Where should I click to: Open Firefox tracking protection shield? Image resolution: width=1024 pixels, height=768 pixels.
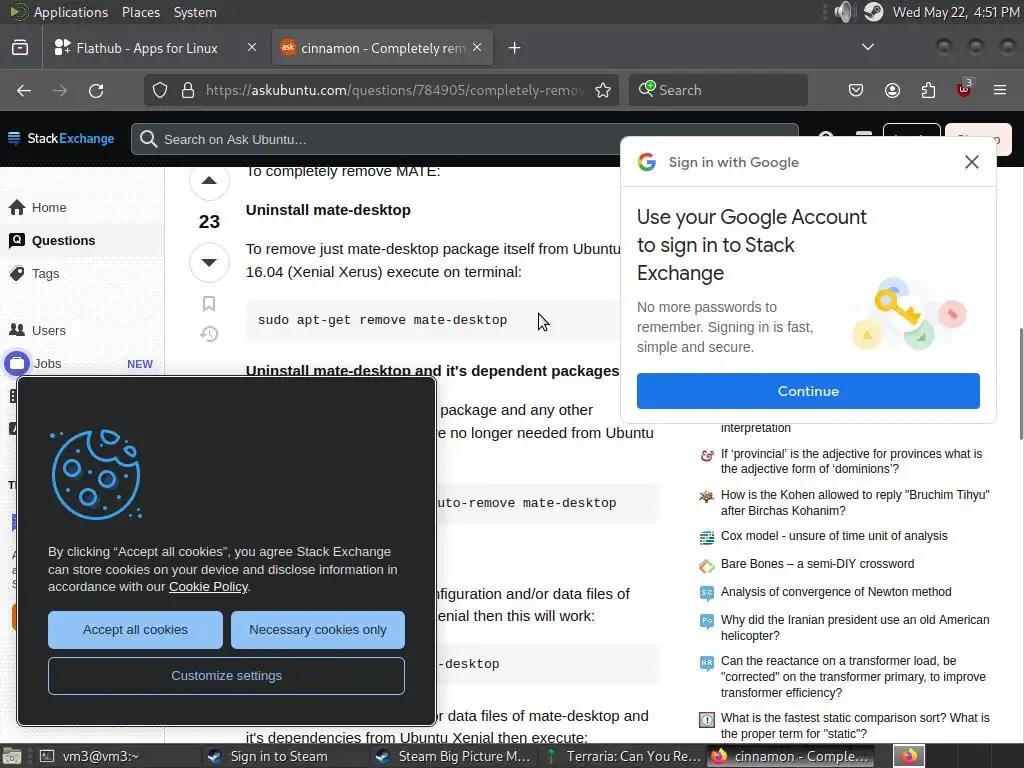click(x=160, y=90)
